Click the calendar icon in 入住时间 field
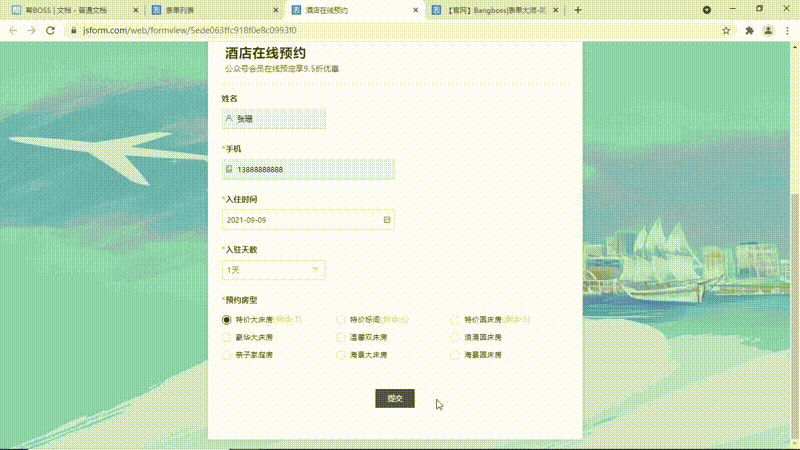This screenshot has height=450, width=800. [387, 219]
